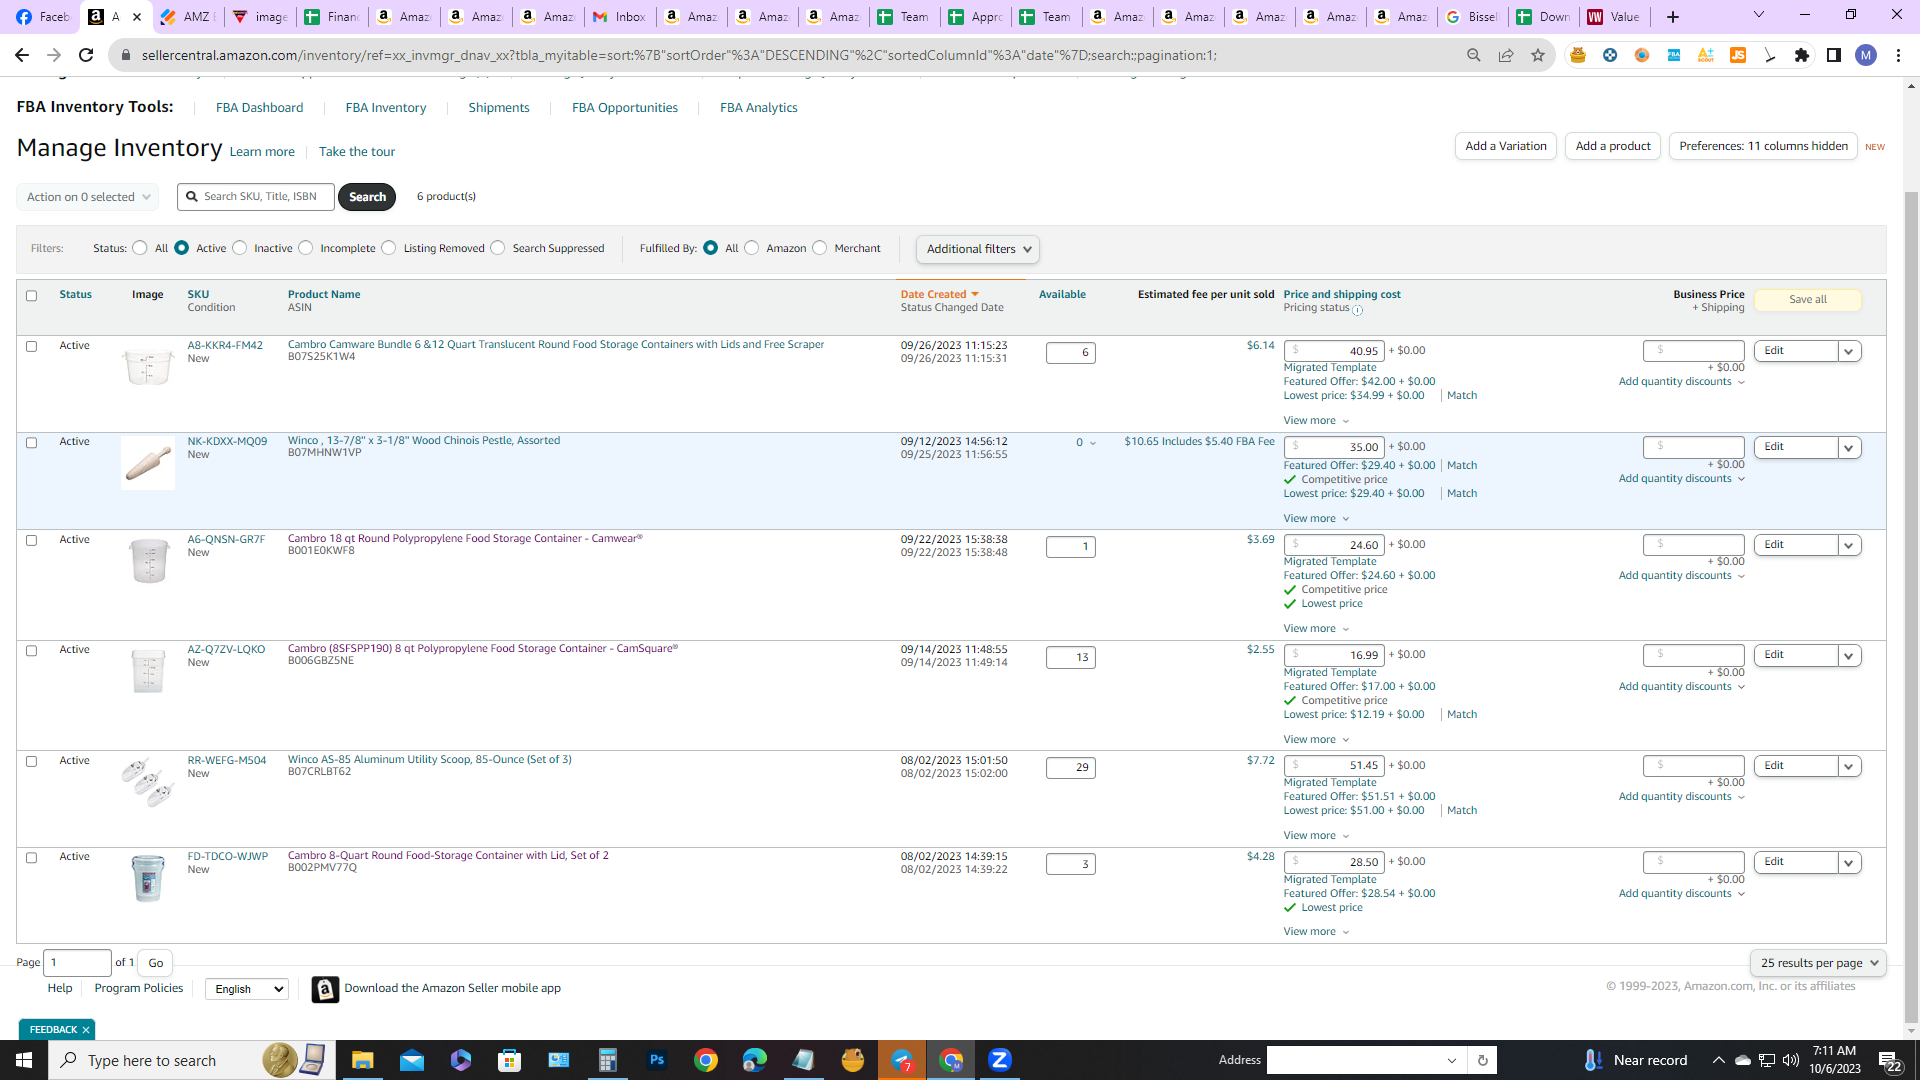1920x1080 pixels.
Task: Open Edit dropdown arrow for AZ-Q7ZV-LQKO
Action: (x=1849, y=656)
